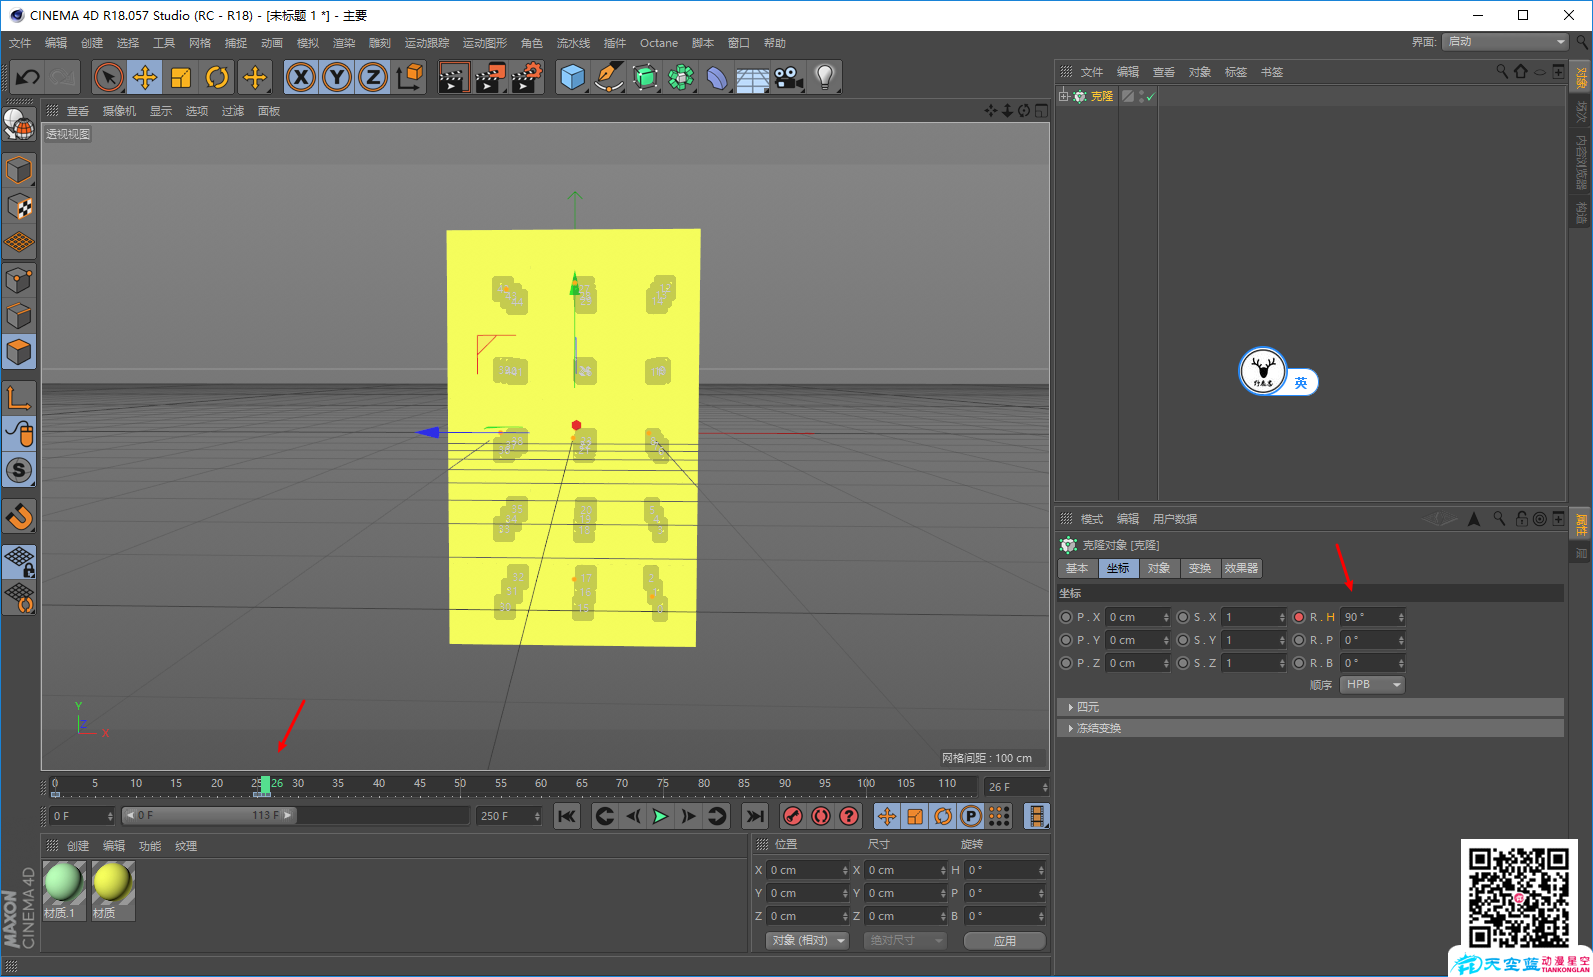
Task: Open the material manager 创建 menu
Action: point(78,846)
